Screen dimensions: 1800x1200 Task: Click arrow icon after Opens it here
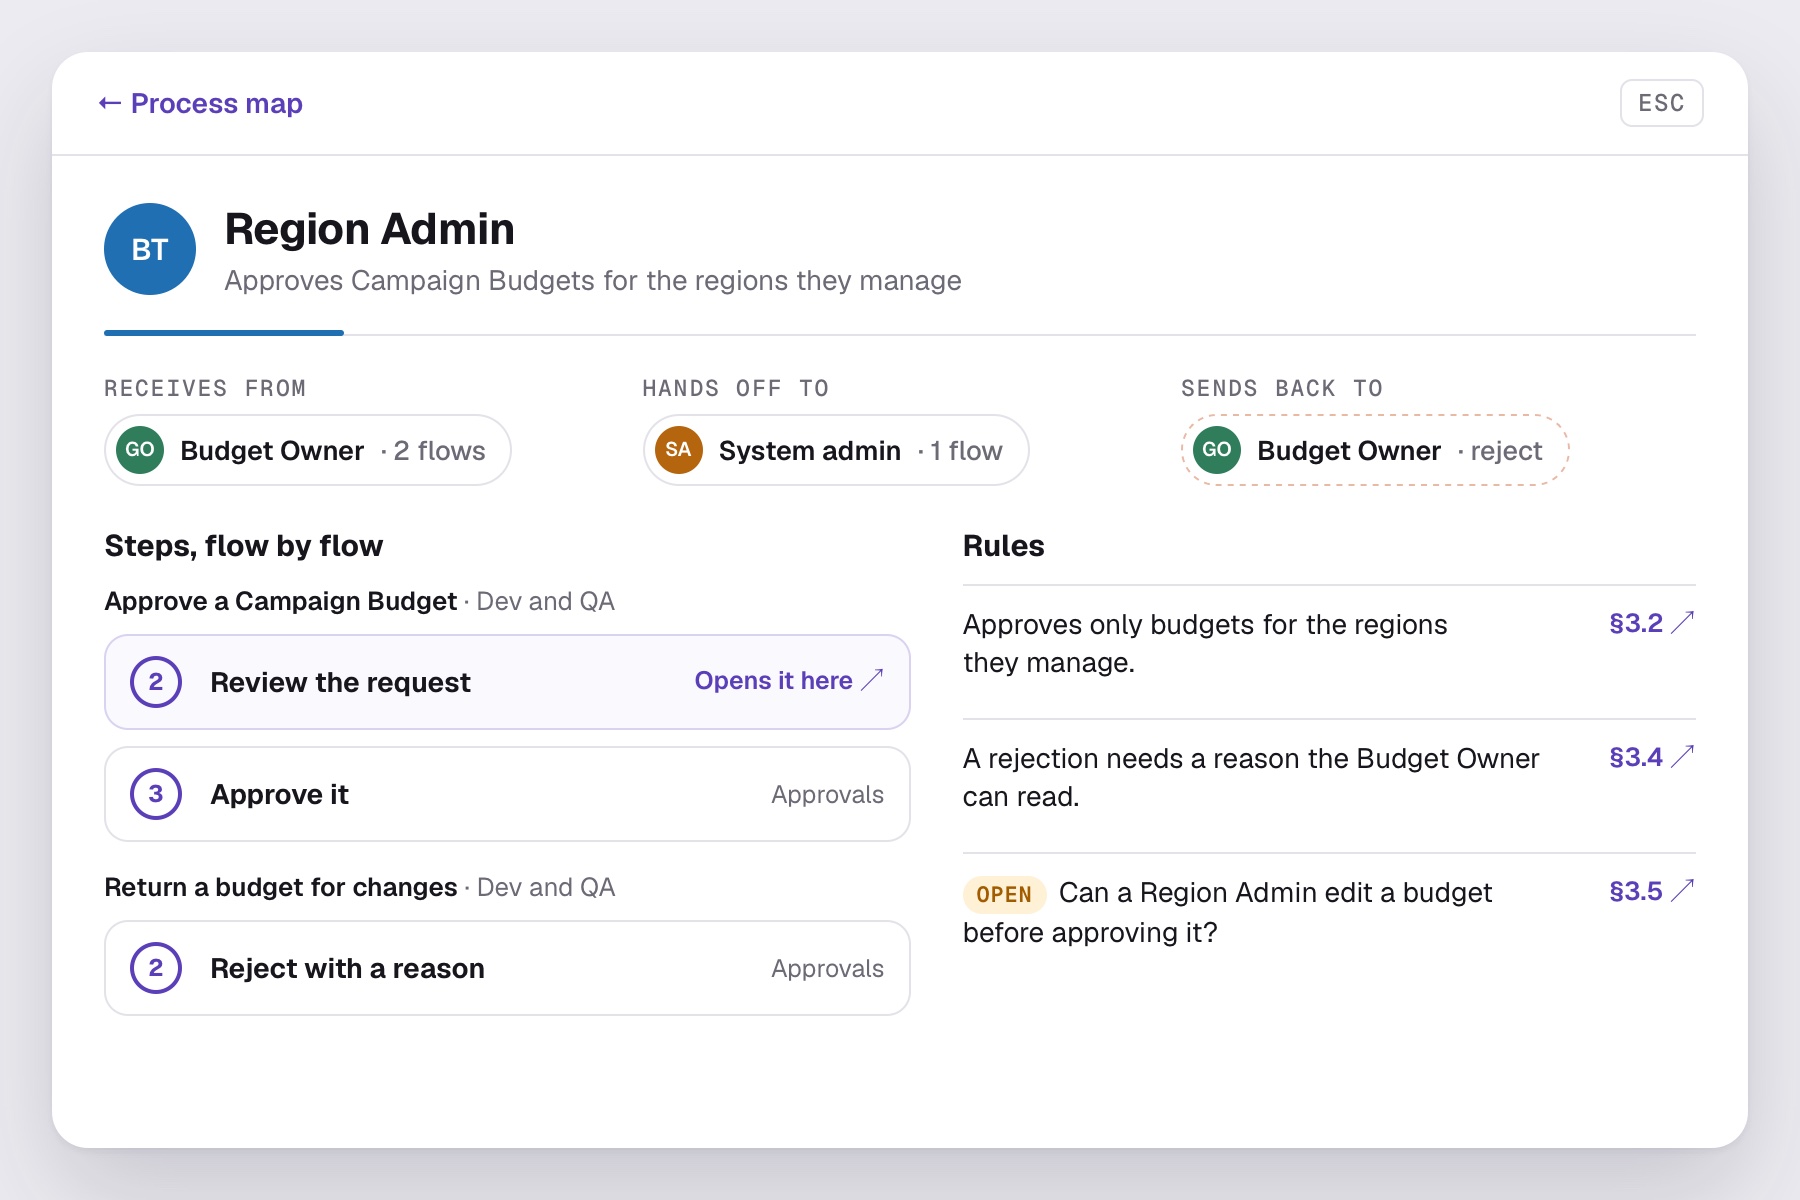point(873,680)
